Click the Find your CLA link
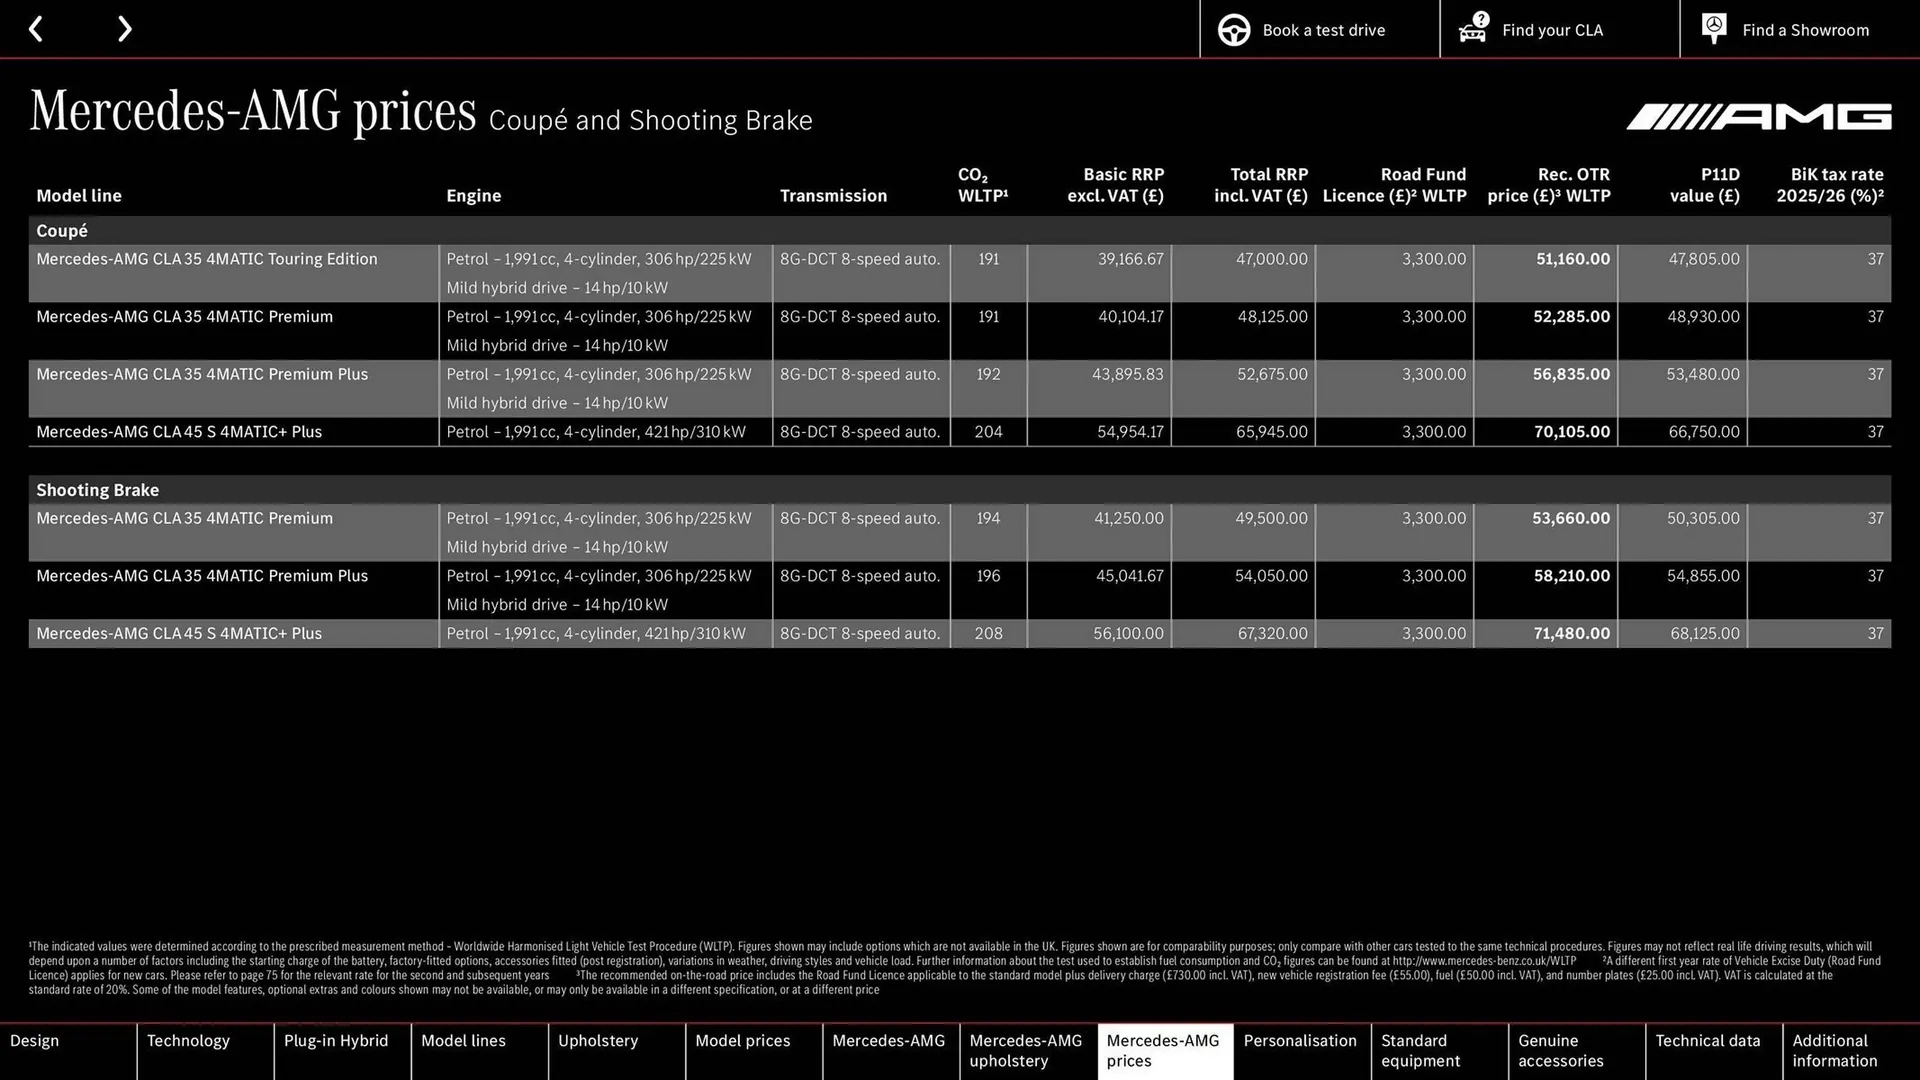Viewport: 1920px width, 1080px height. click(1552, 29)
